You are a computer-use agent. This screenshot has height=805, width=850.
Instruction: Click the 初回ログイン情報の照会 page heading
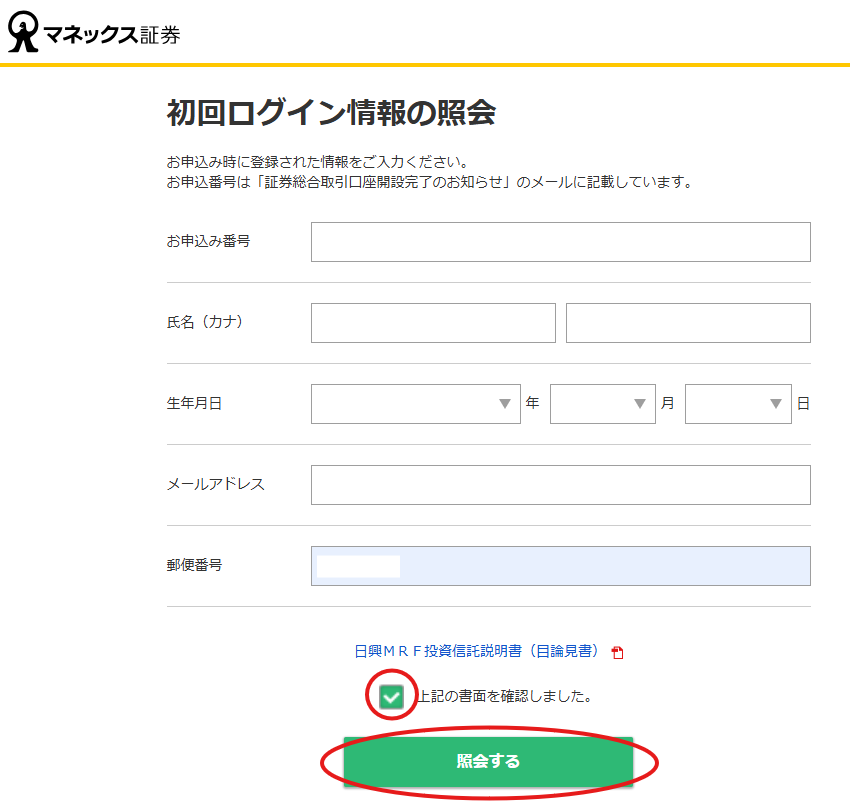[331, 113]
